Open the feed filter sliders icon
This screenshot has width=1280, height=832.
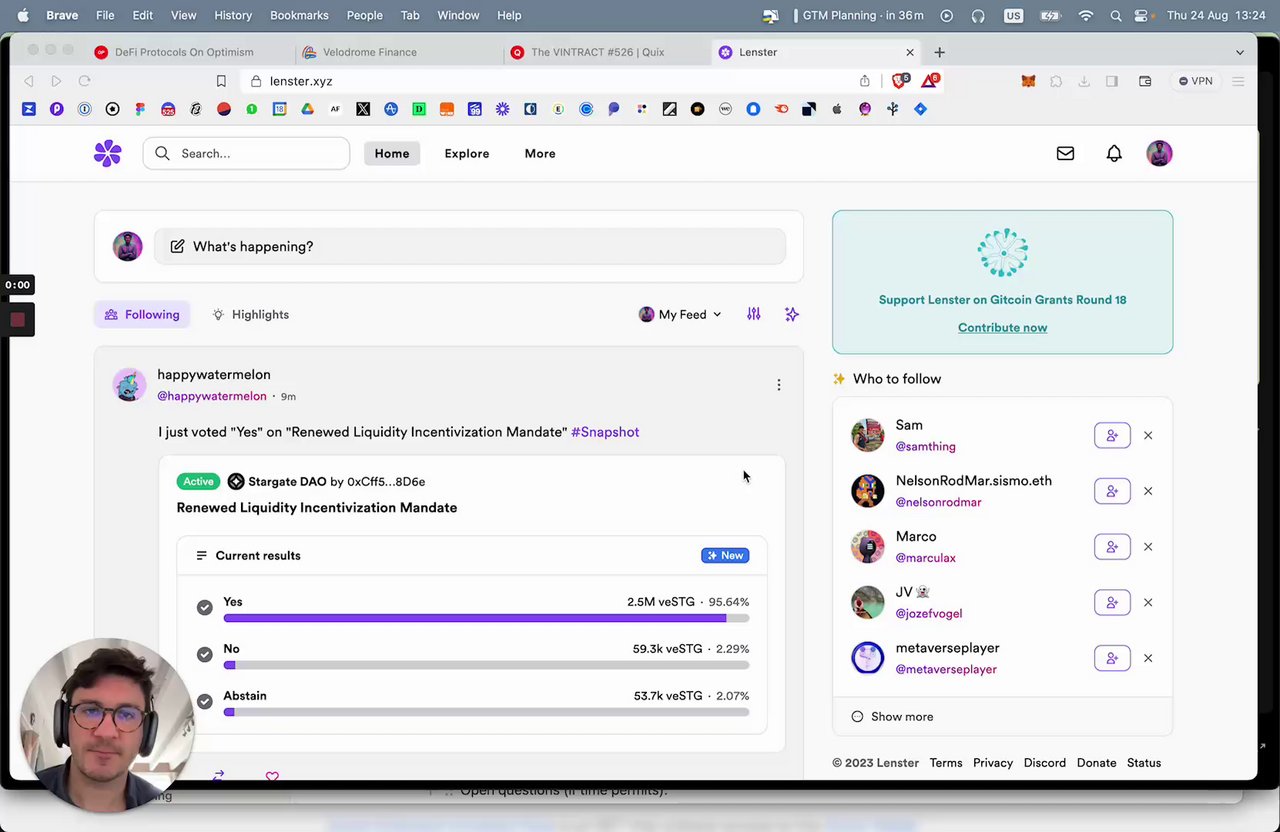tap(754, 314)
